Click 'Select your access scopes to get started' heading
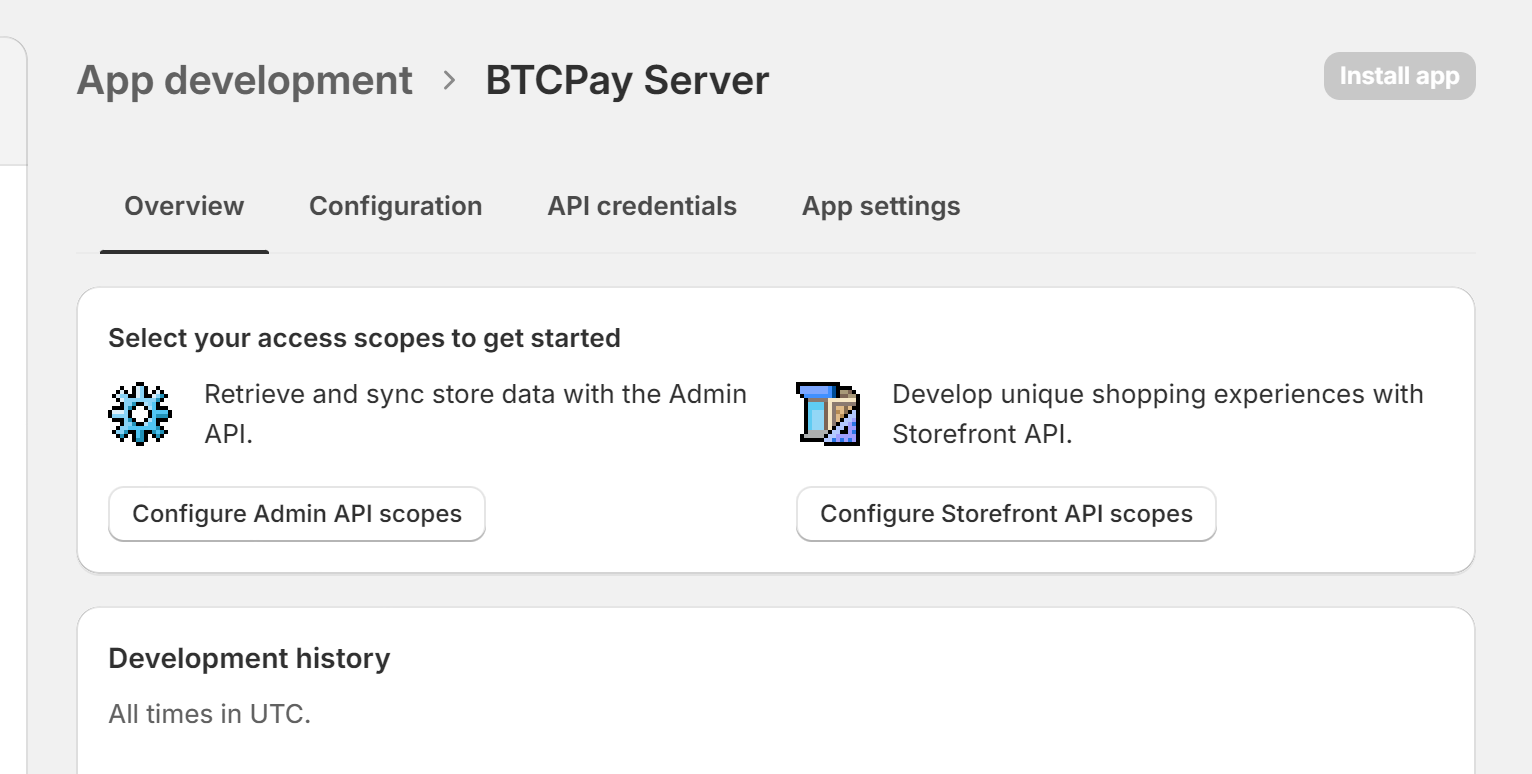The width and height of the screenshot is (1532, 774). coord(364,338)
